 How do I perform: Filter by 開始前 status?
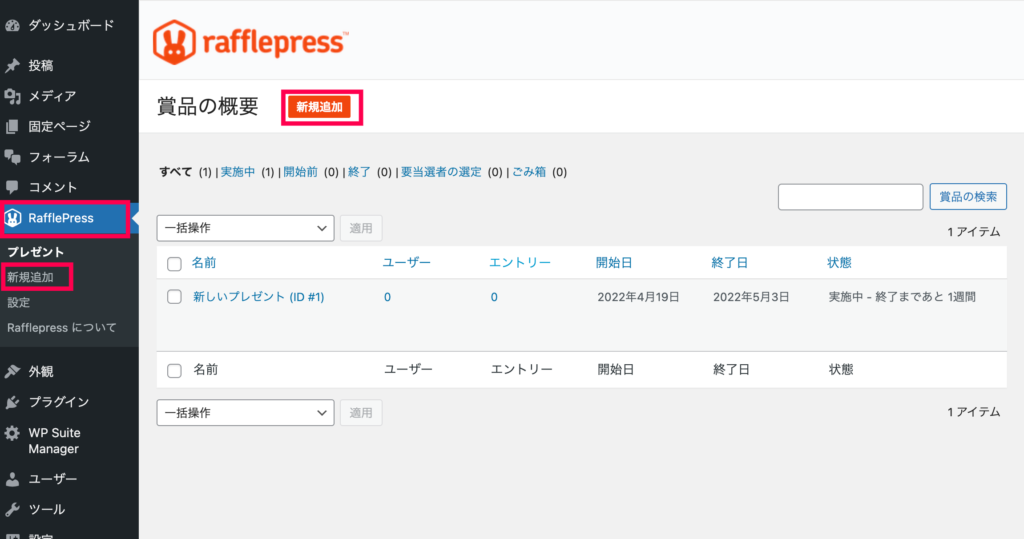[300, 172]
